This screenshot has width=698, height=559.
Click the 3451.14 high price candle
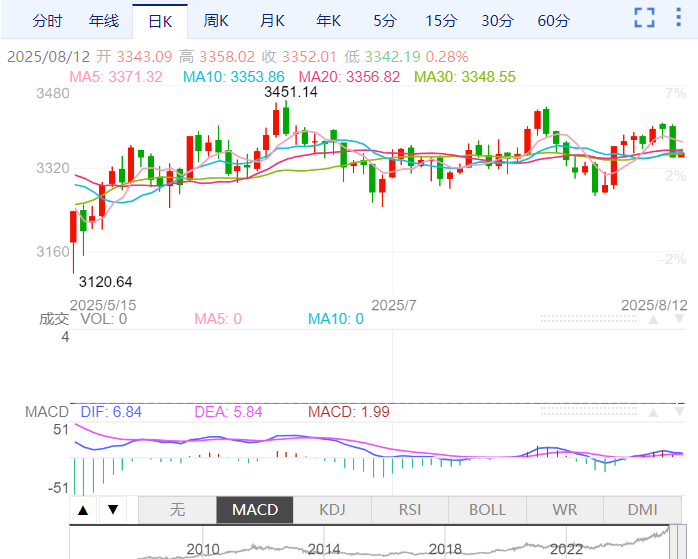(285, 117)
